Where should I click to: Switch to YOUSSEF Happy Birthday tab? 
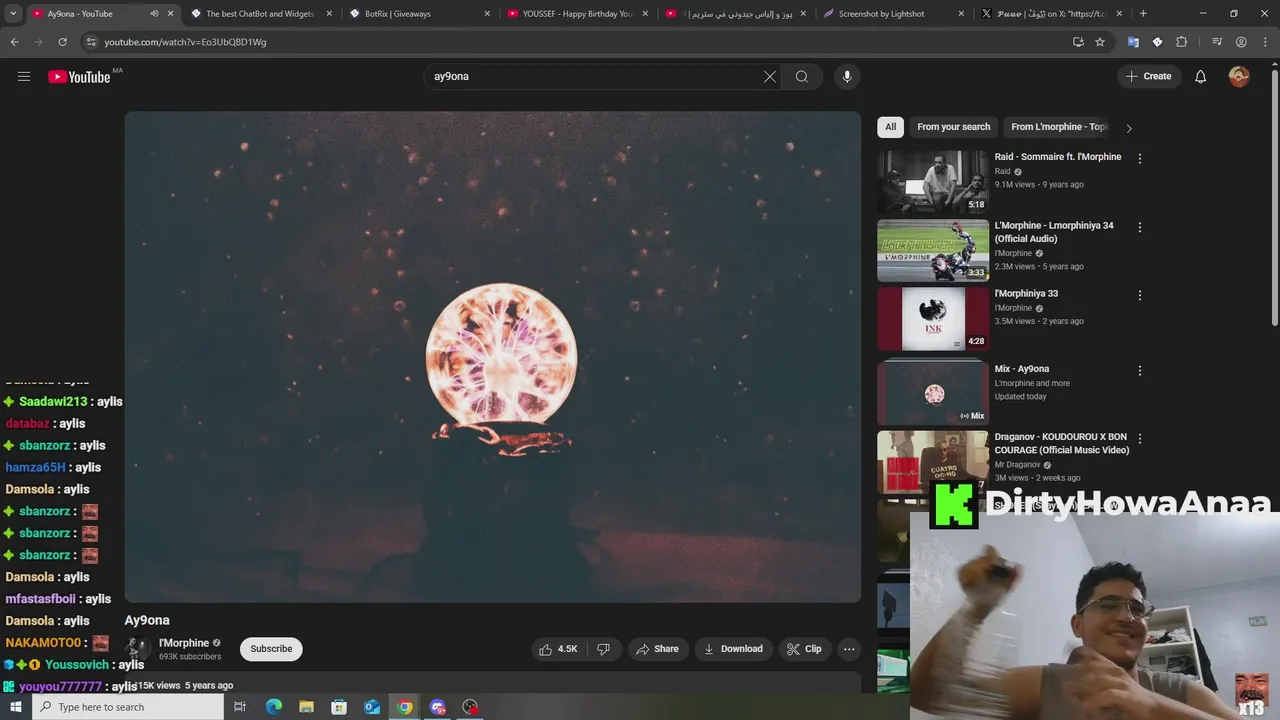click(x=577, y=14)
